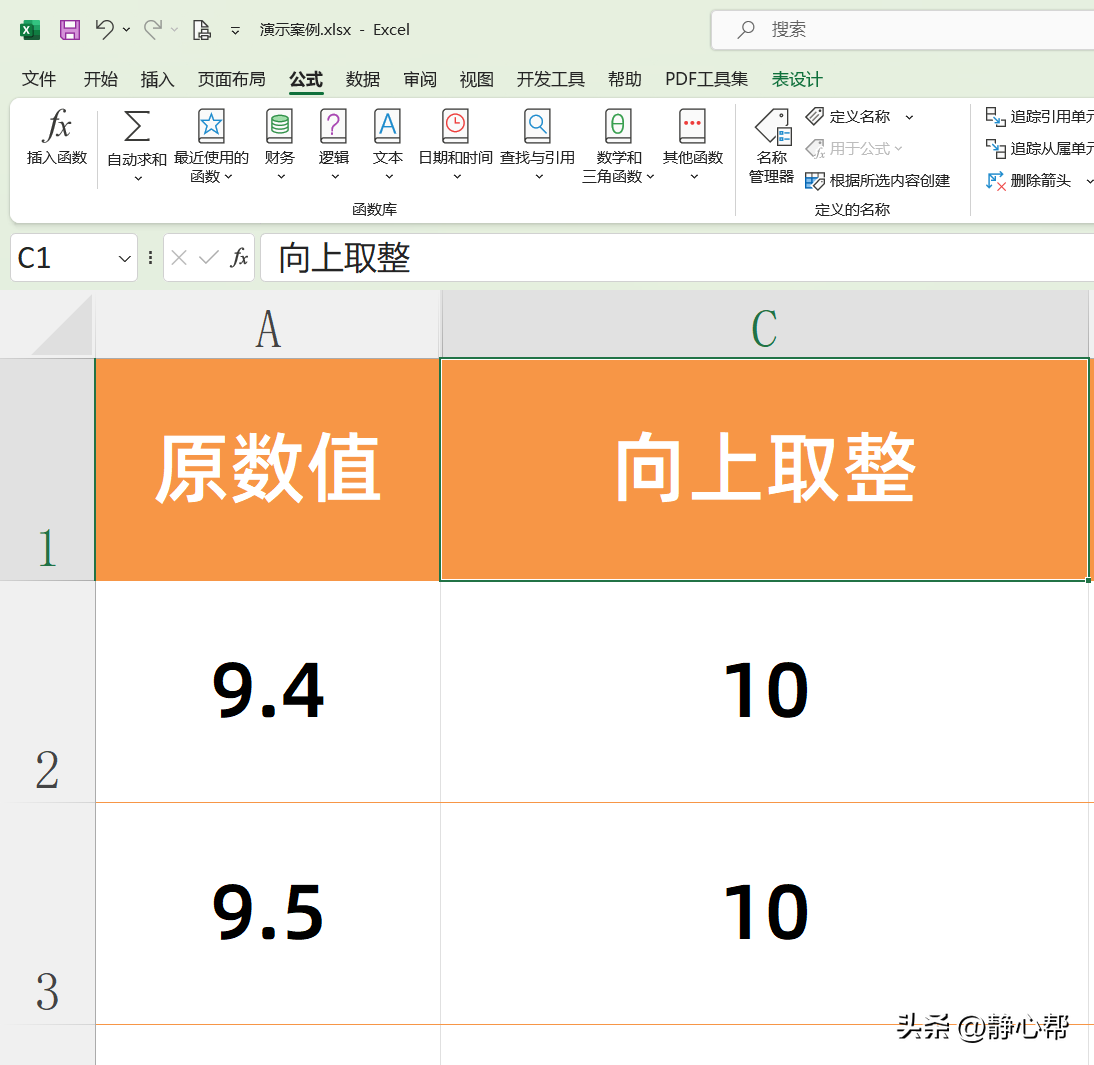Open the 审阅 ribbon tab
This screenshot has width=1094, height=1065.
coord(420,79)
